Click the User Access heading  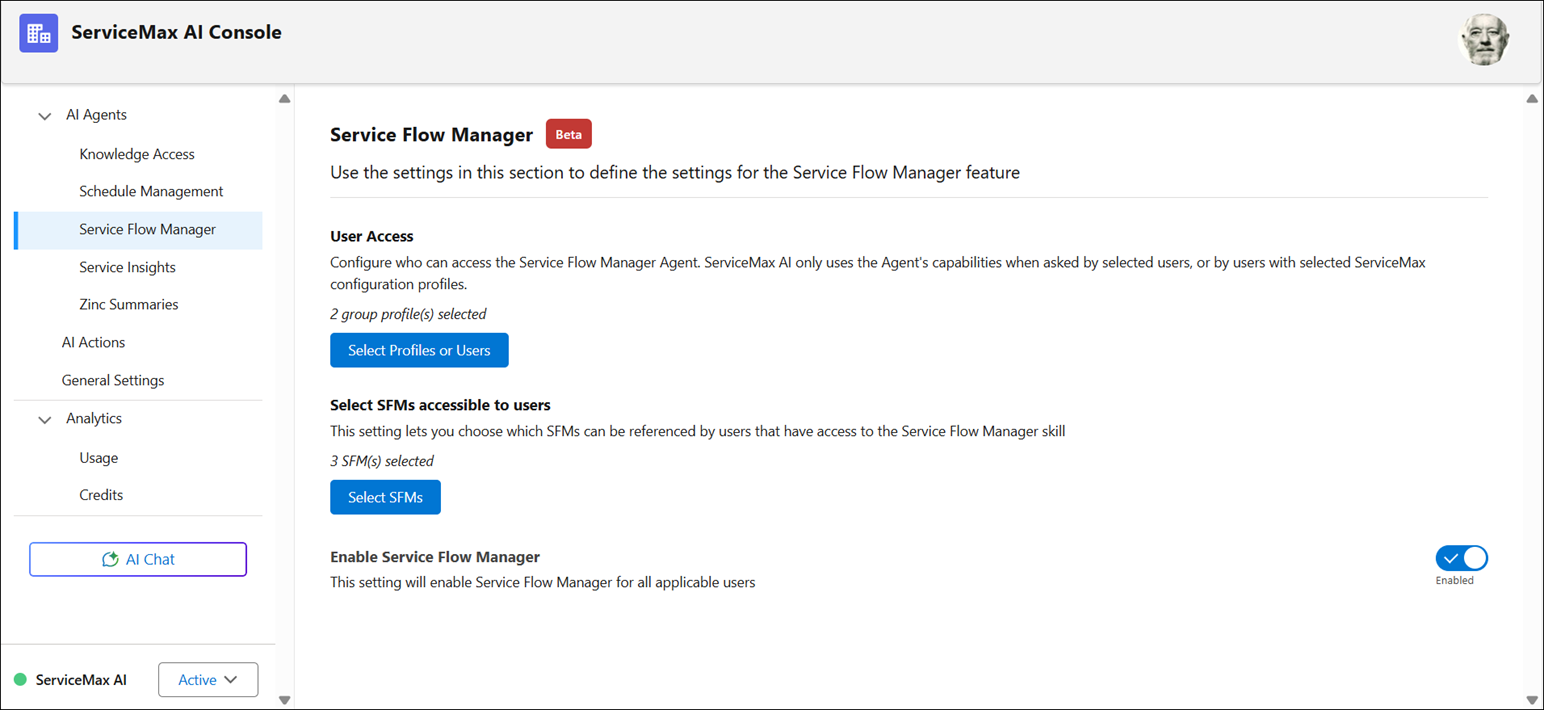[x=372, y=237]
